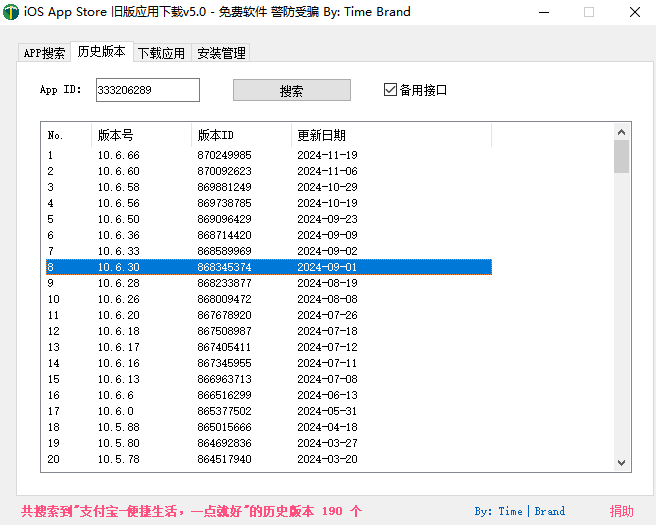Select row with version 10.6.58
This screenshot has width=656, height=525.
tap(269, 187)
